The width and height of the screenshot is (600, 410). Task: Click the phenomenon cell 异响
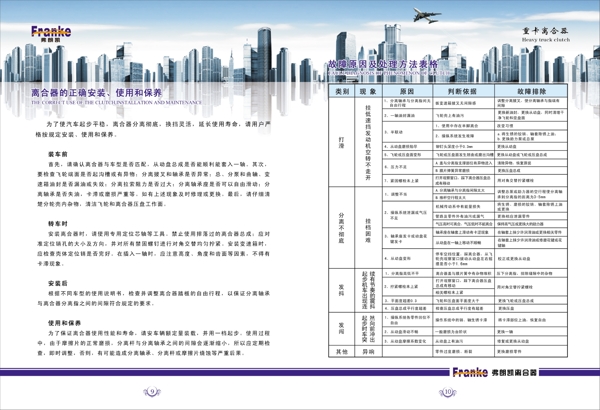click(368, 351)
